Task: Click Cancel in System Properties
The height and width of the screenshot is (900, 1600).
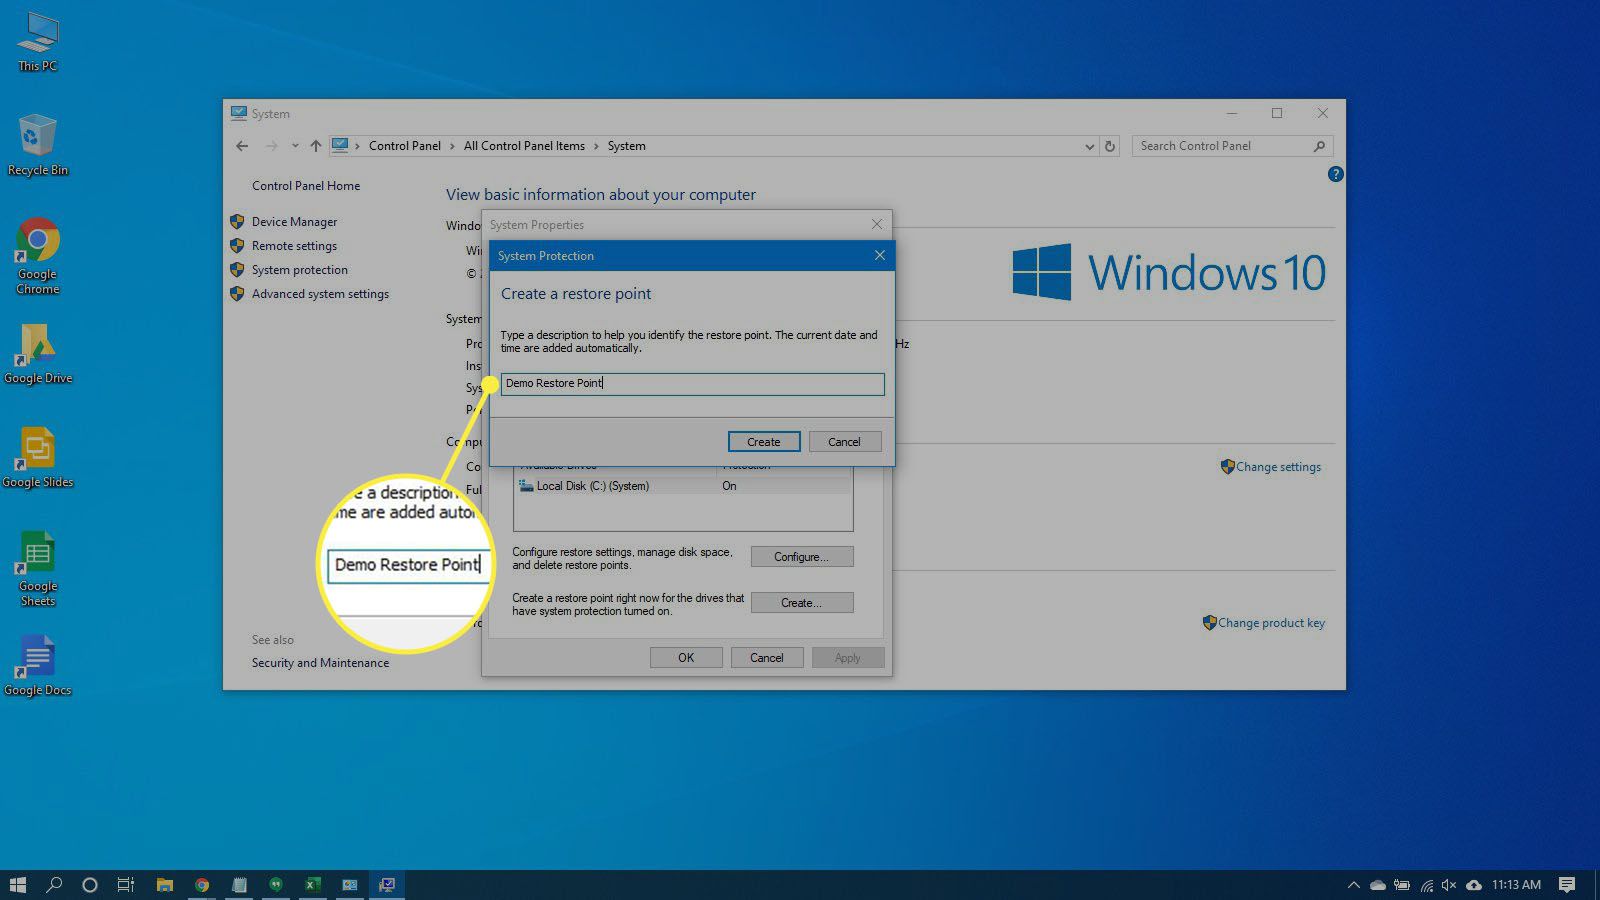Action: [x=767, y=658]
